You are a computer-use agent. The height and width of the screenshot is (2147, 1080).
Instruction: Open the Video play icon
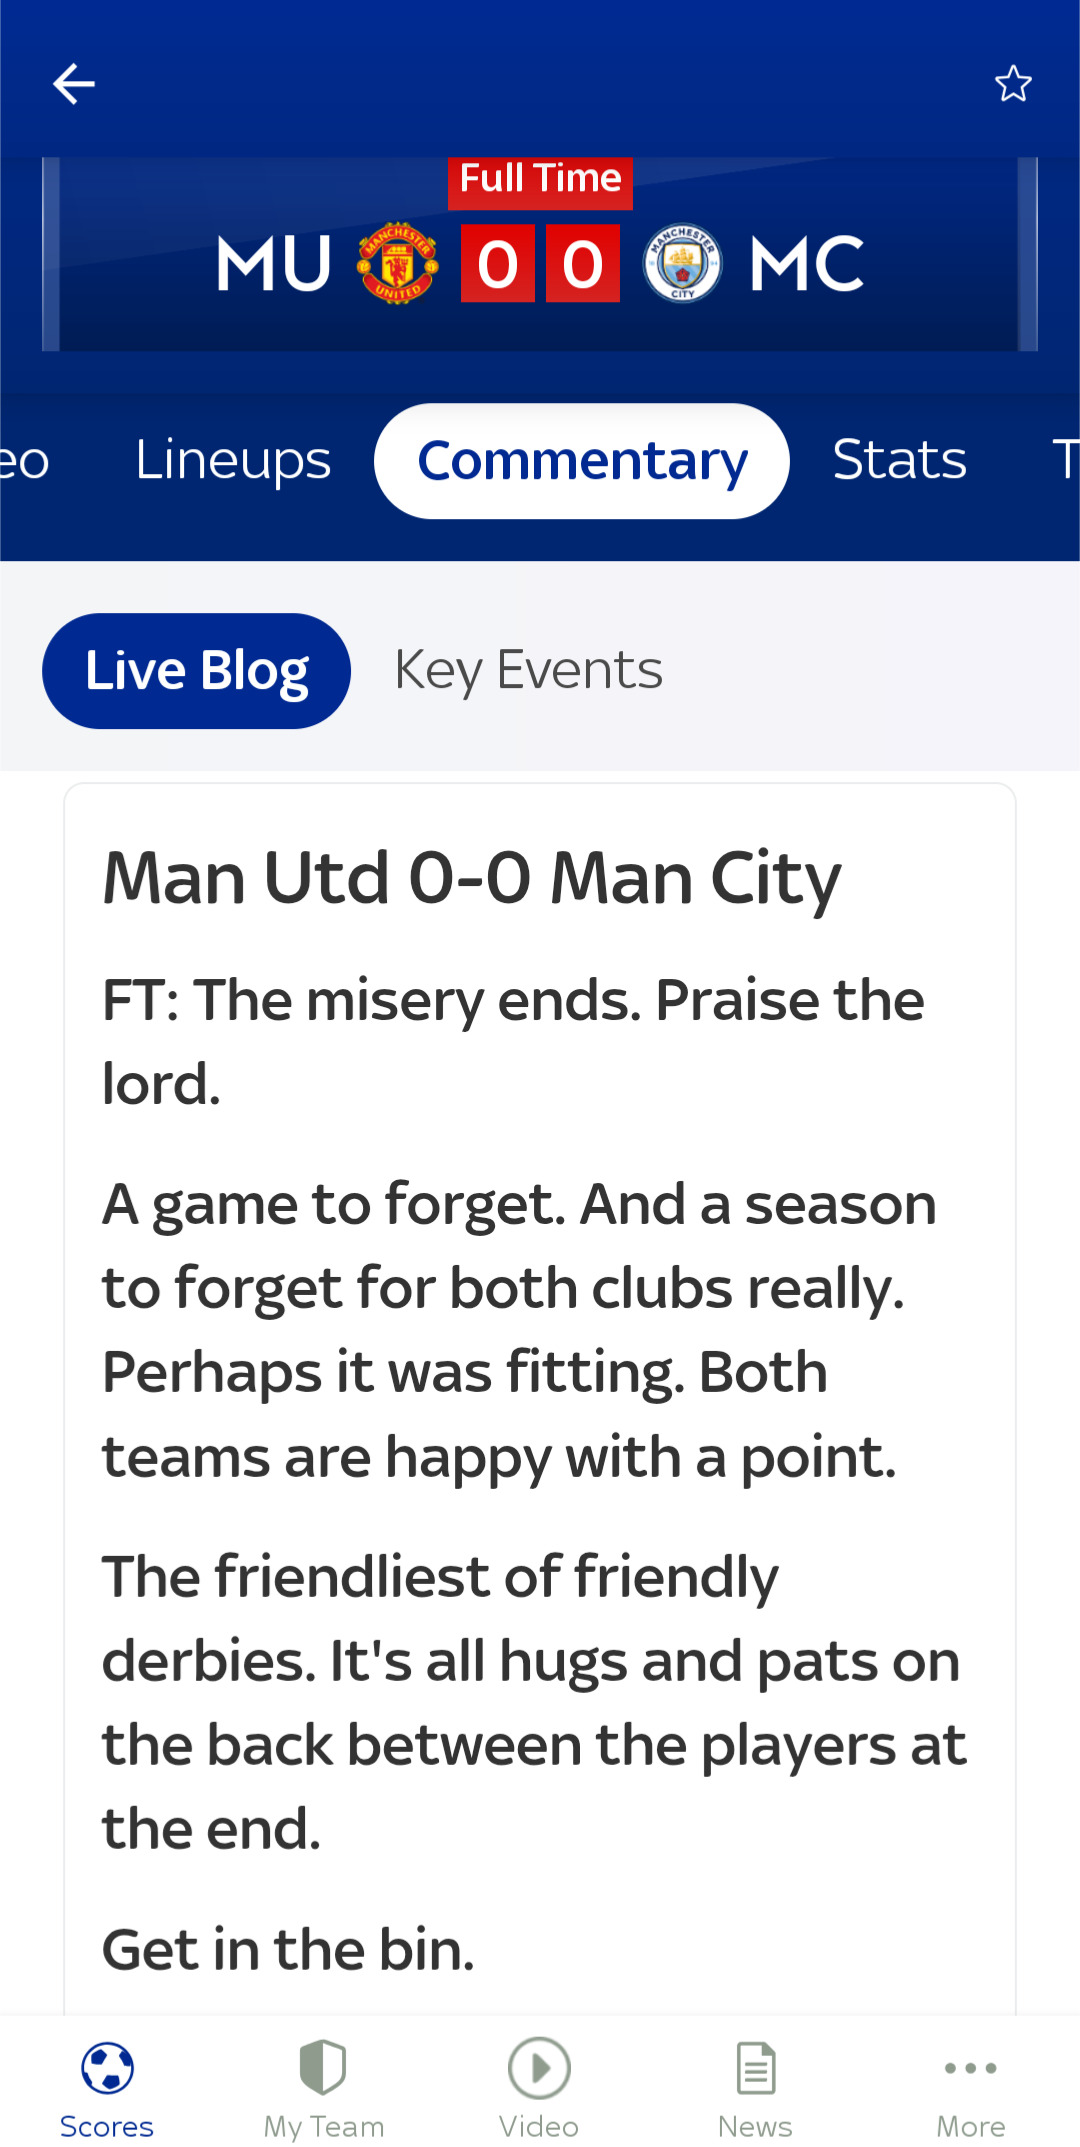pos(539,2067)
